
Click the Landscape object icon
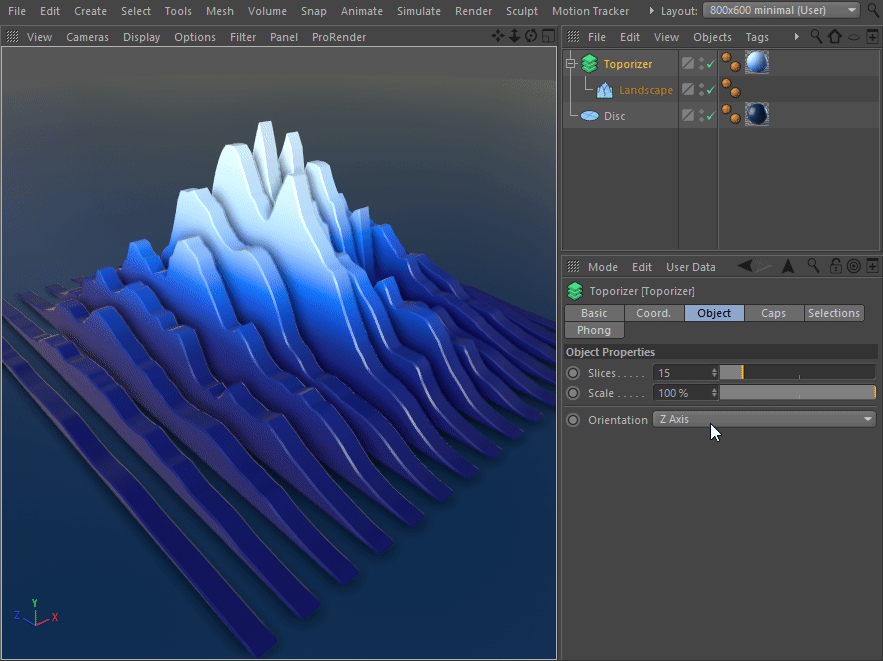tap(605, 90)
